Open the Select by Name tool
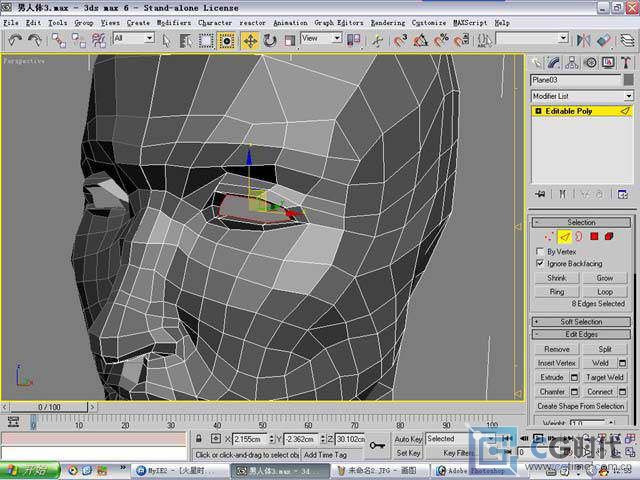640x480 pixels. point(186,40)
